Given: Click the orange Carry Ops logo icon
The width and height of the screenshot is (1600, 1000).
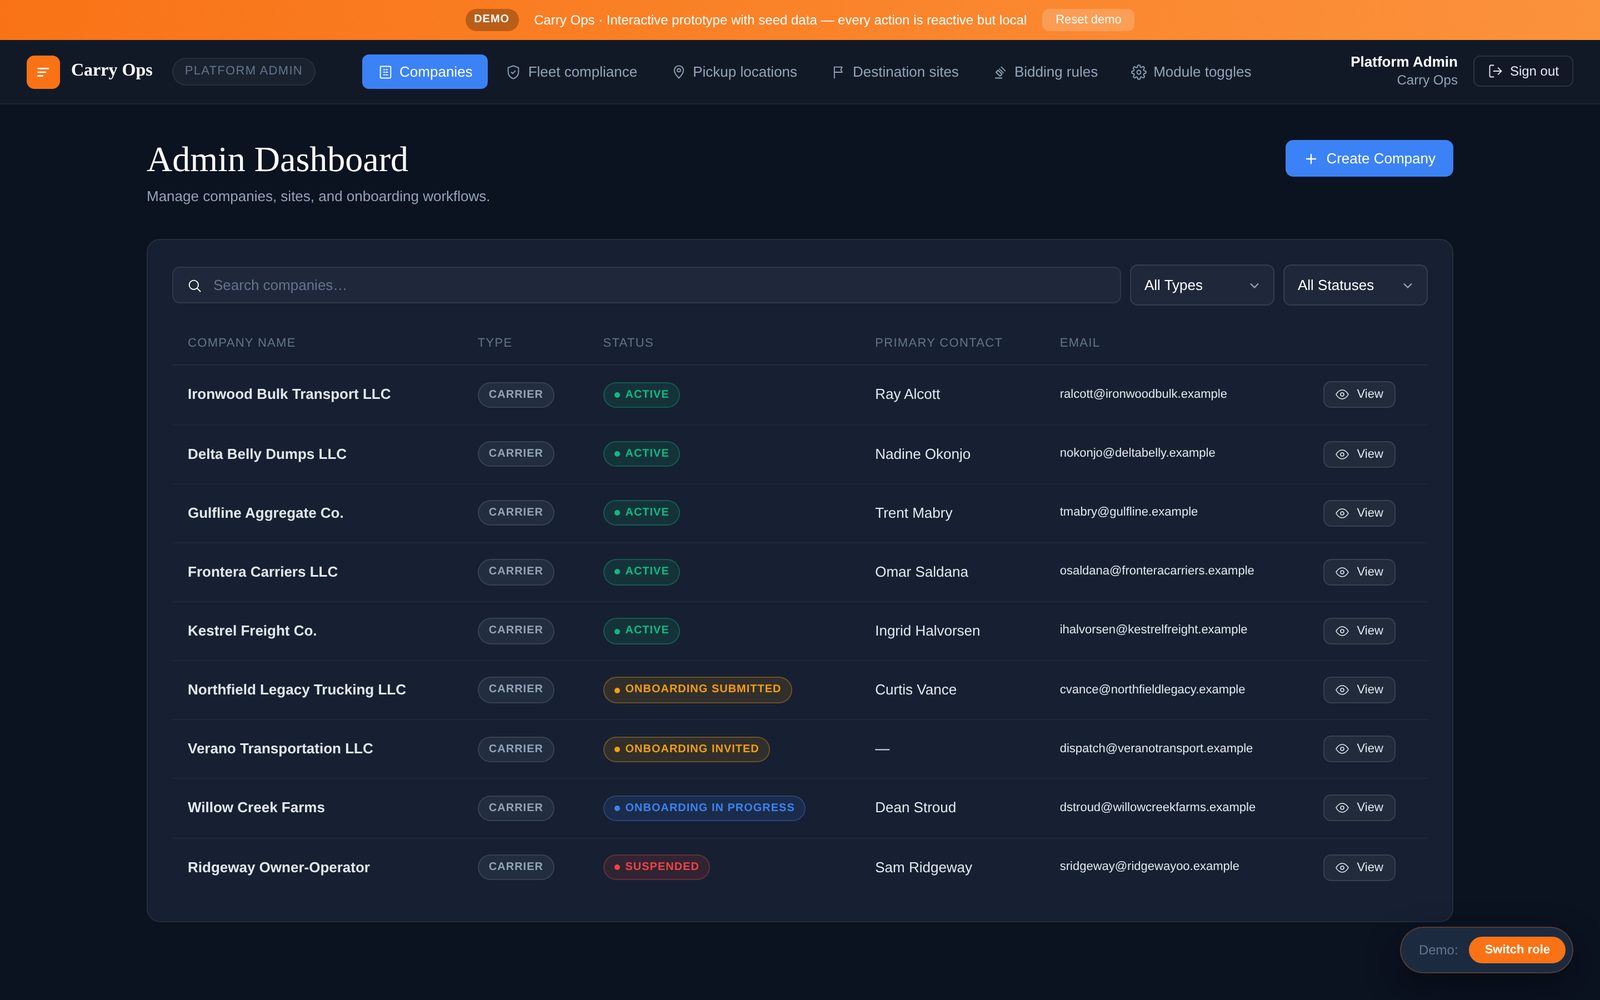Looking at the screenshot, I should [x=43, y=72].
